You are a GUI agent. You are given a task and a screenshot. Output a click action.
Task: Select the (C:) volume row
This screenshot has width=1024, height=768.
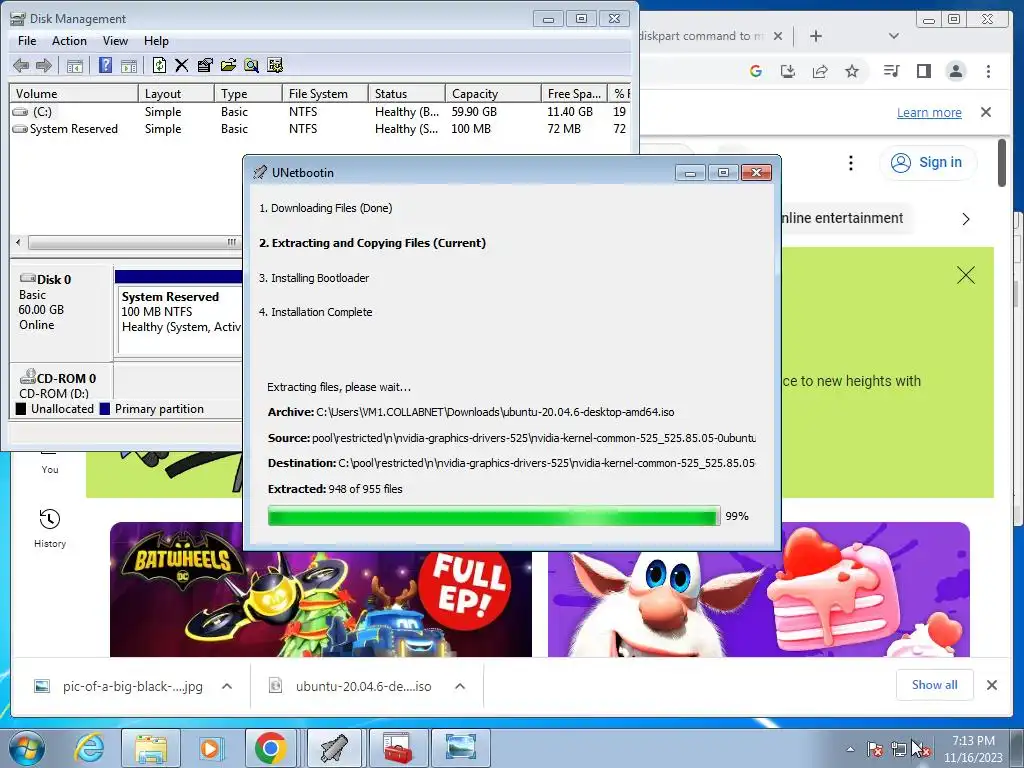point(320,112)
